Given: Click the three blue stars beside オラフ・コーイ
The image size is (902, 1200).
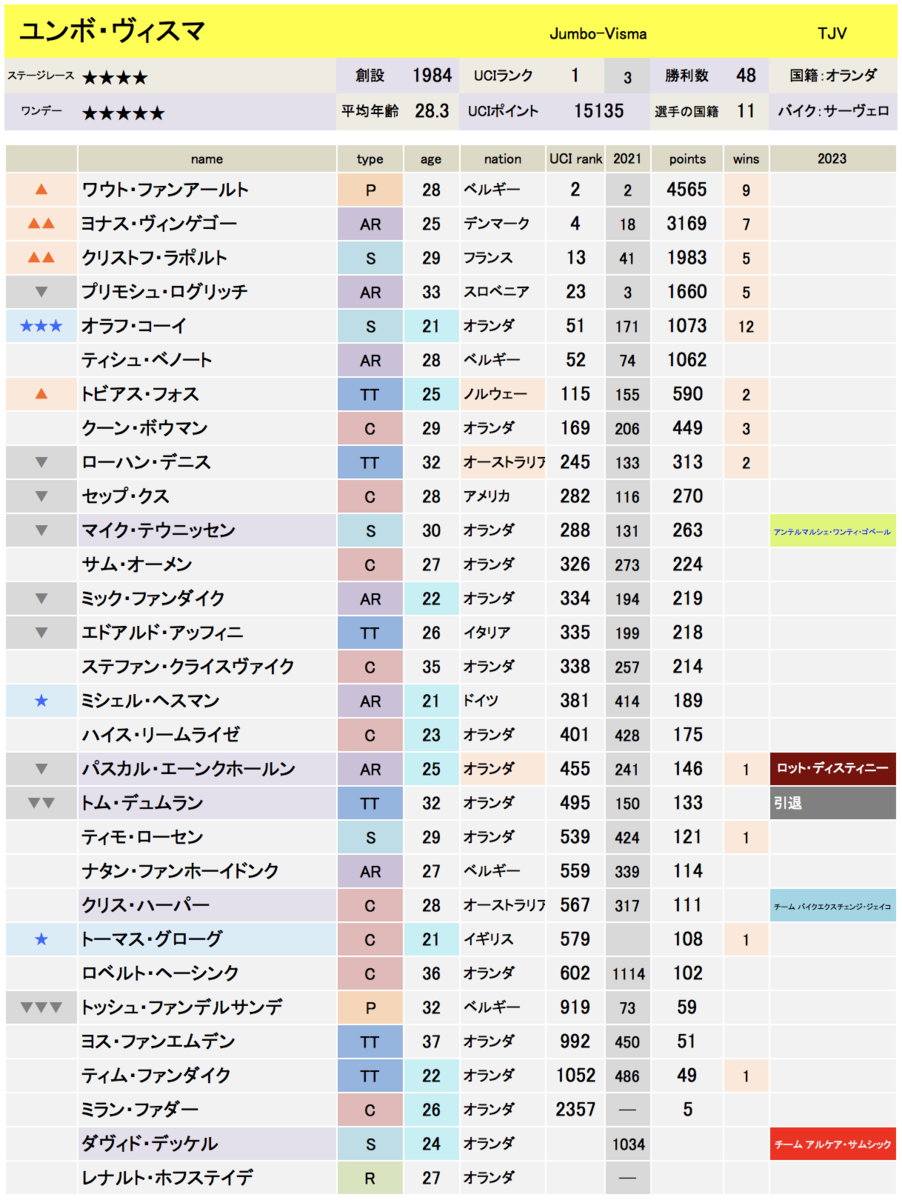Looking at the screenshot, I should point(41,326).
